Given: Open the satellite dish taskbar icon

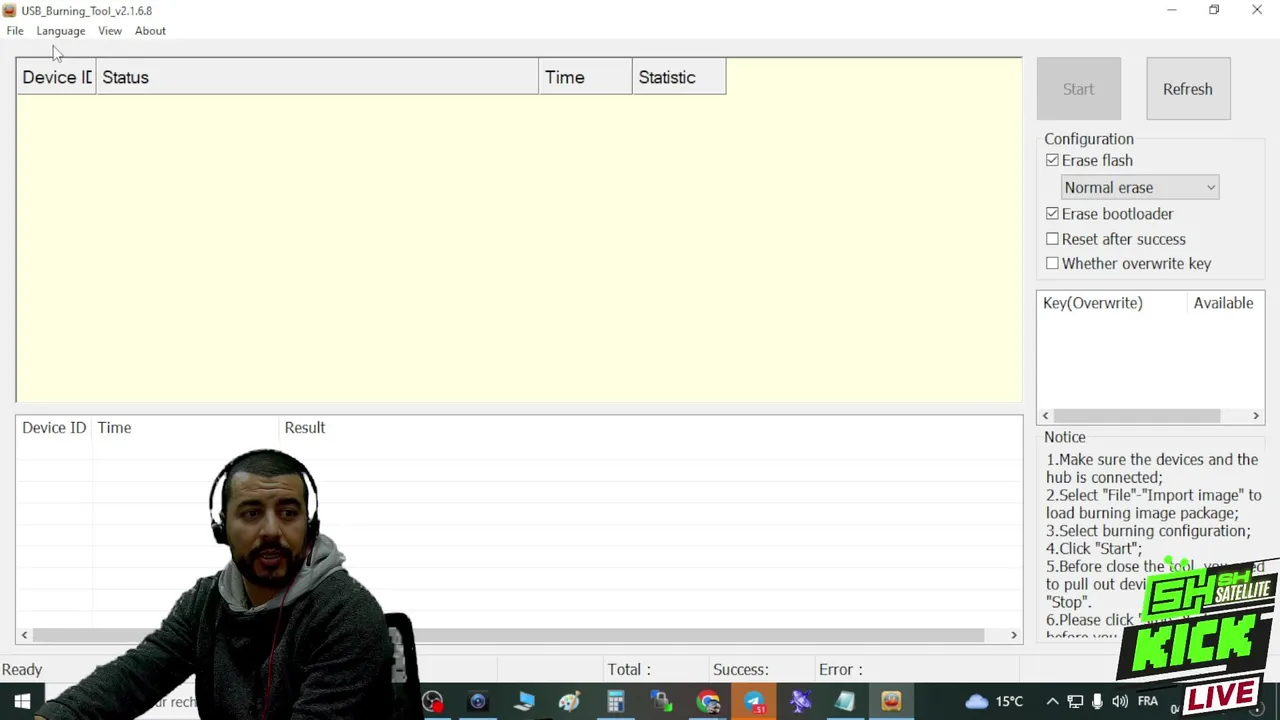Looking at the screenshot, I should [x=800, y=702].
